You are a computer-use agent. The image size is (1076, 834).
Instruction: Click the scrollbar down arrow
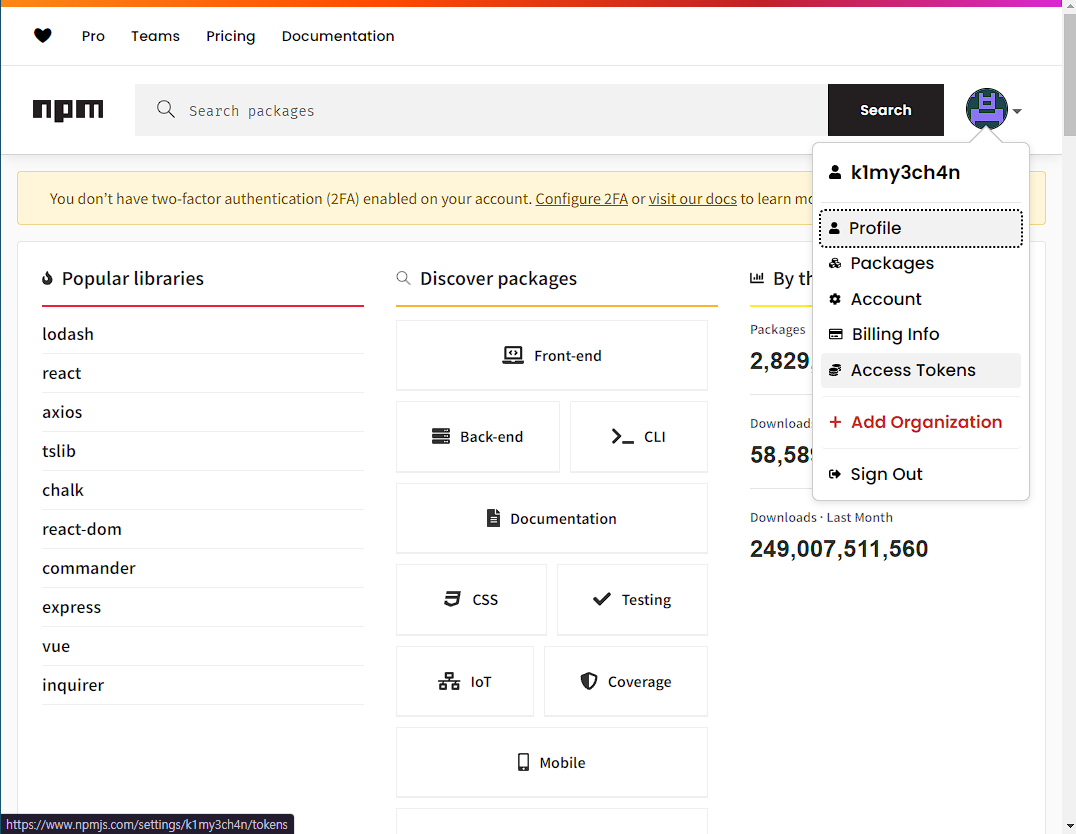pyautogui.click(x=1069, y=826)
